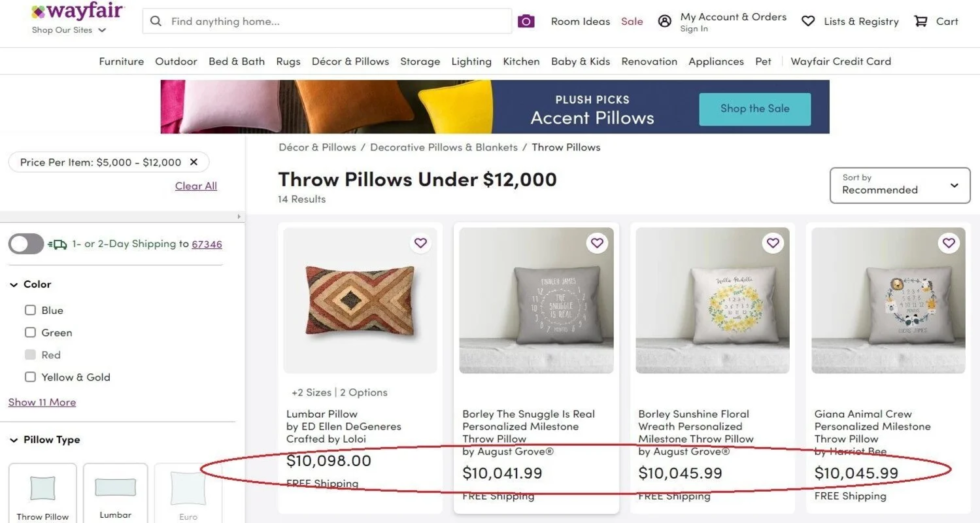Open My Account profile icon
The image size is (980, 523).
point(665,21)
